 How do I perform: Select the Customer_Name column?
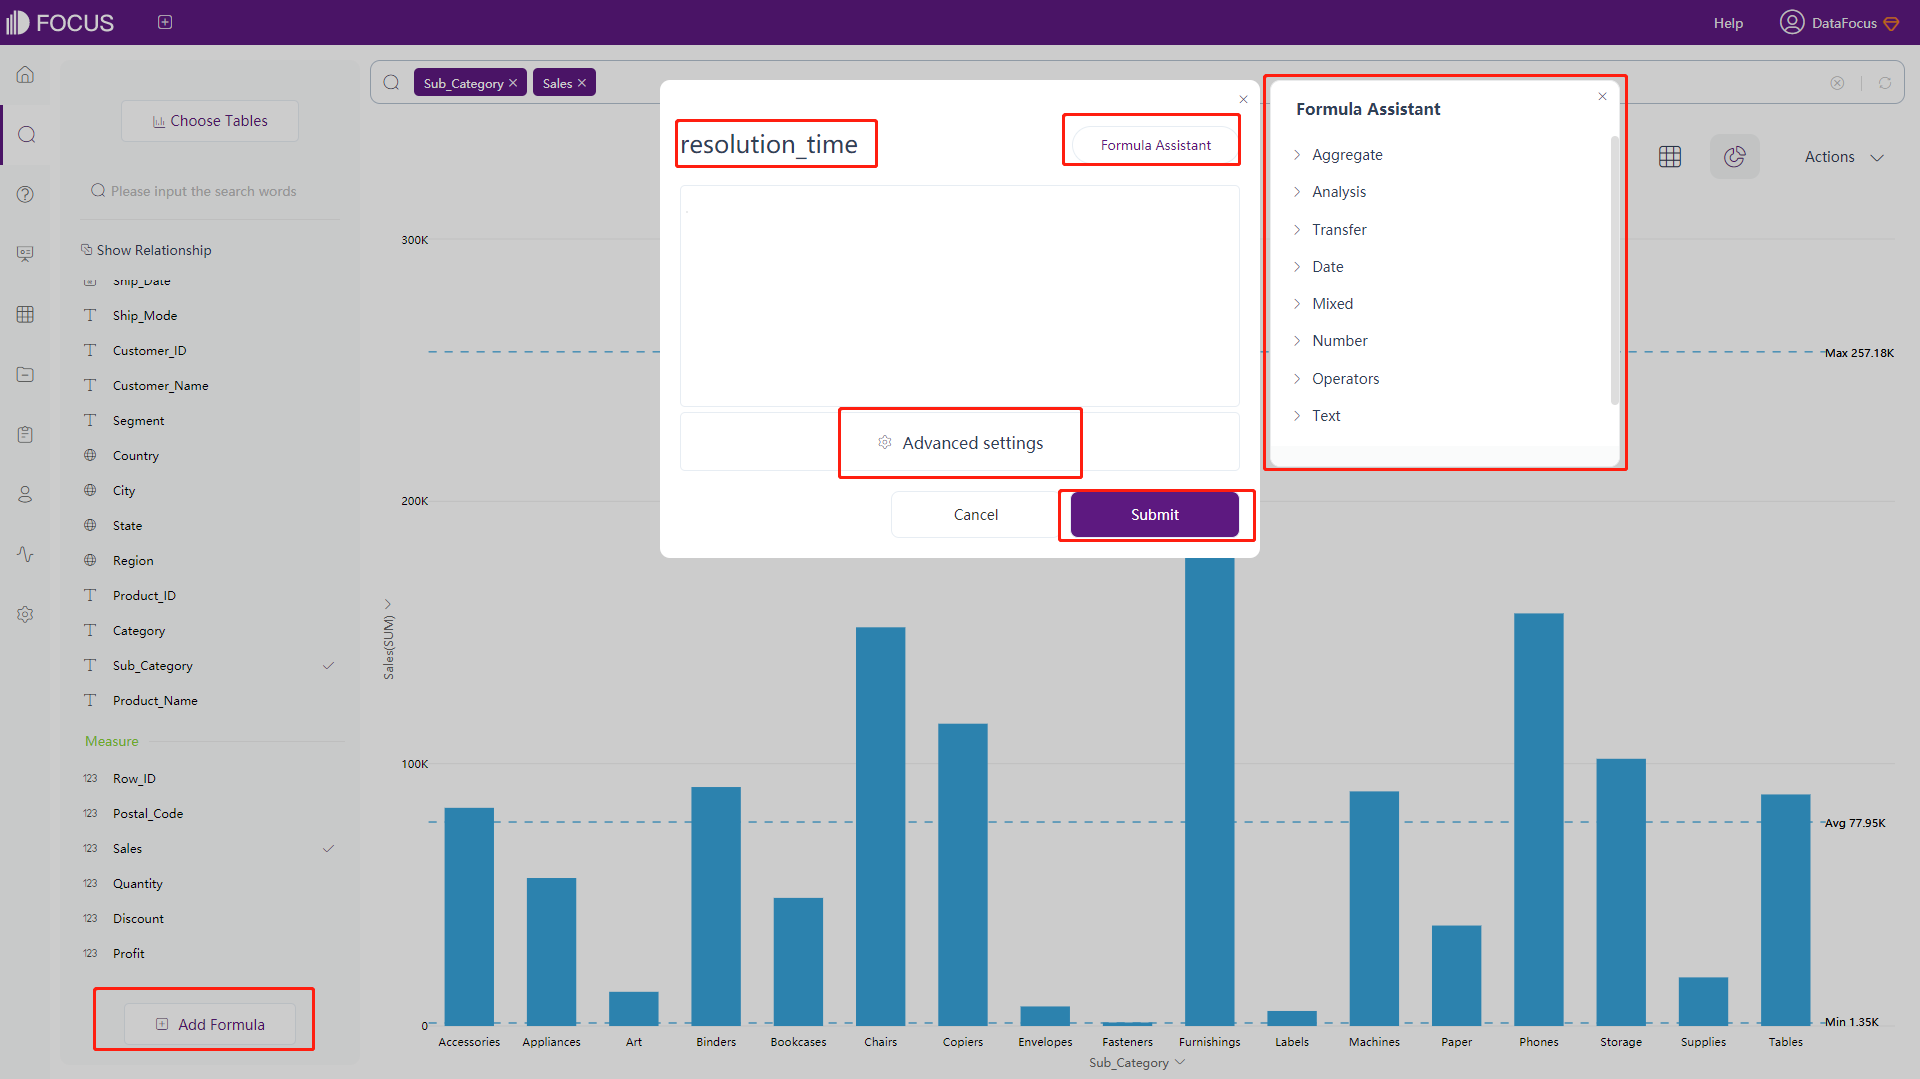[161, 386]
